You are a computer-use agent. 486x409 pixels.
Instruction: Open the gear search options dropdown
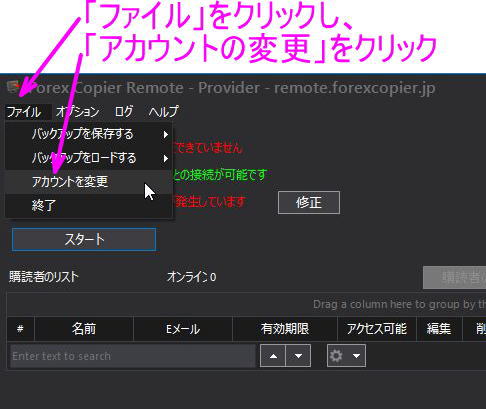click(x=346, y=356)
